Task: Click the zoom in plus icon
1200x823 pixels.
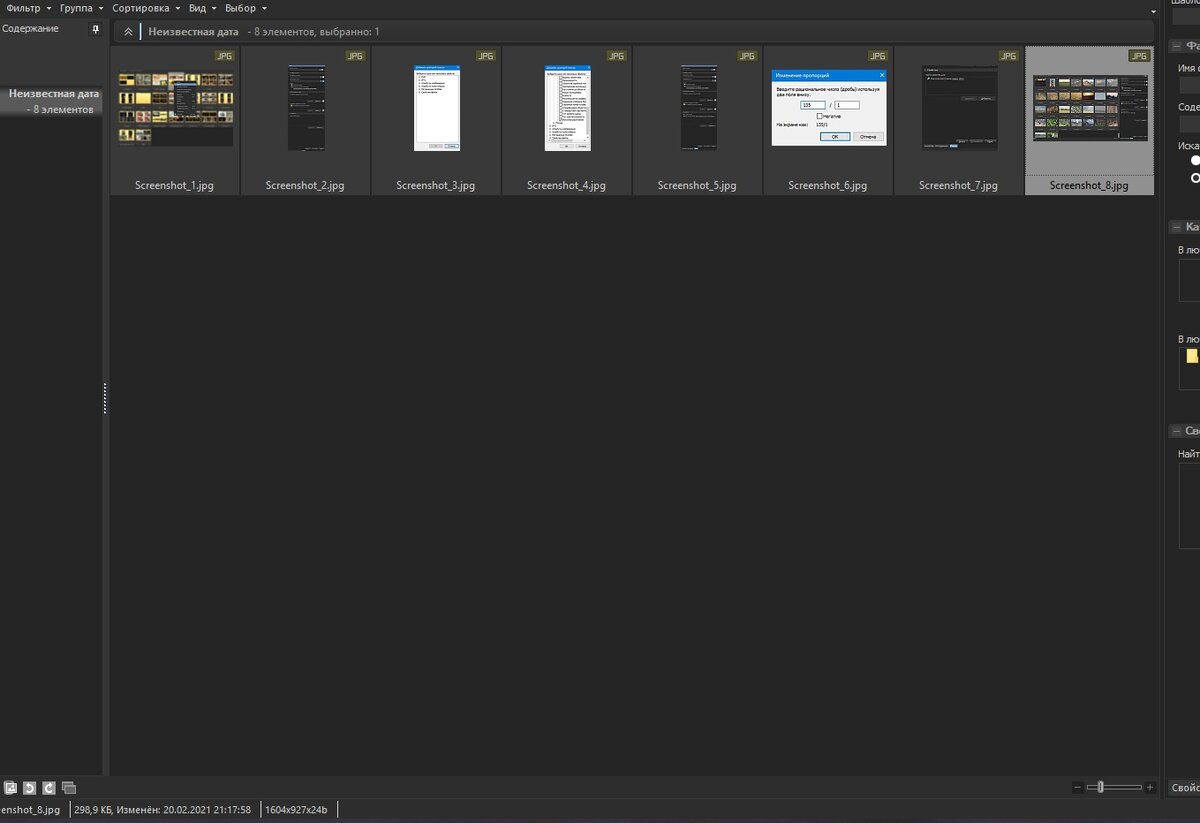Action: (1150, 788)
